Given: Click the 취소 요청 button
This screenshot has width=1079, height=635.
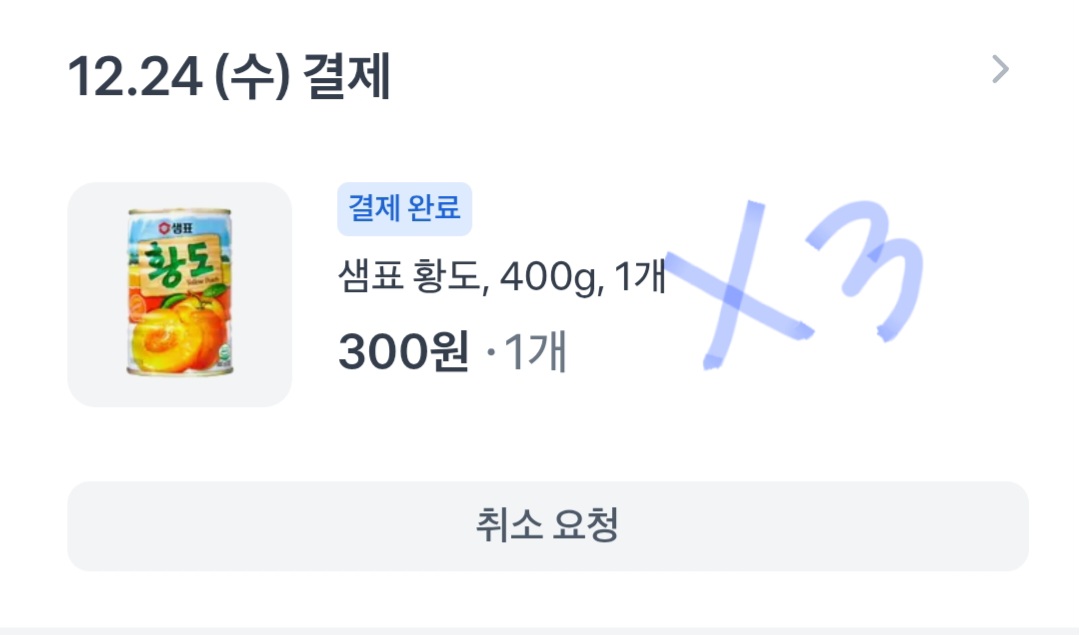Looking at the screenshot, I should click(x=548, y=526).
